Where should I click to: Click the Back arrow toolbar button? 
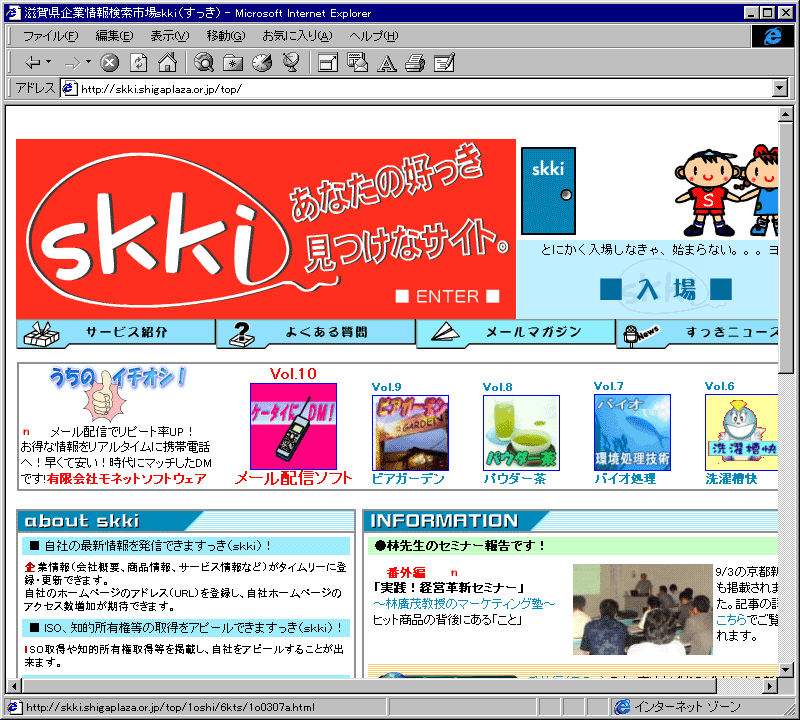tap(33, 63)
